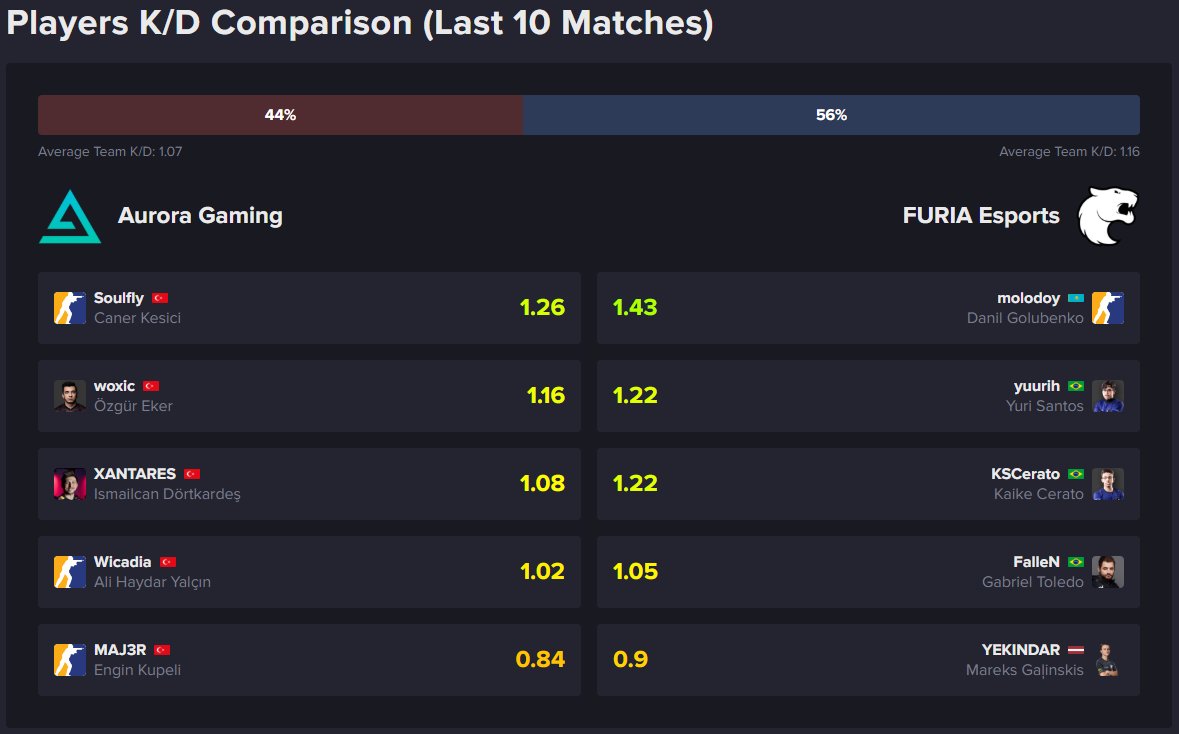This screenshot has width=1179, height=734.
Task: Click MAJ3R's default player avatar
Action: pyautogui.click(x=70, y=660)
